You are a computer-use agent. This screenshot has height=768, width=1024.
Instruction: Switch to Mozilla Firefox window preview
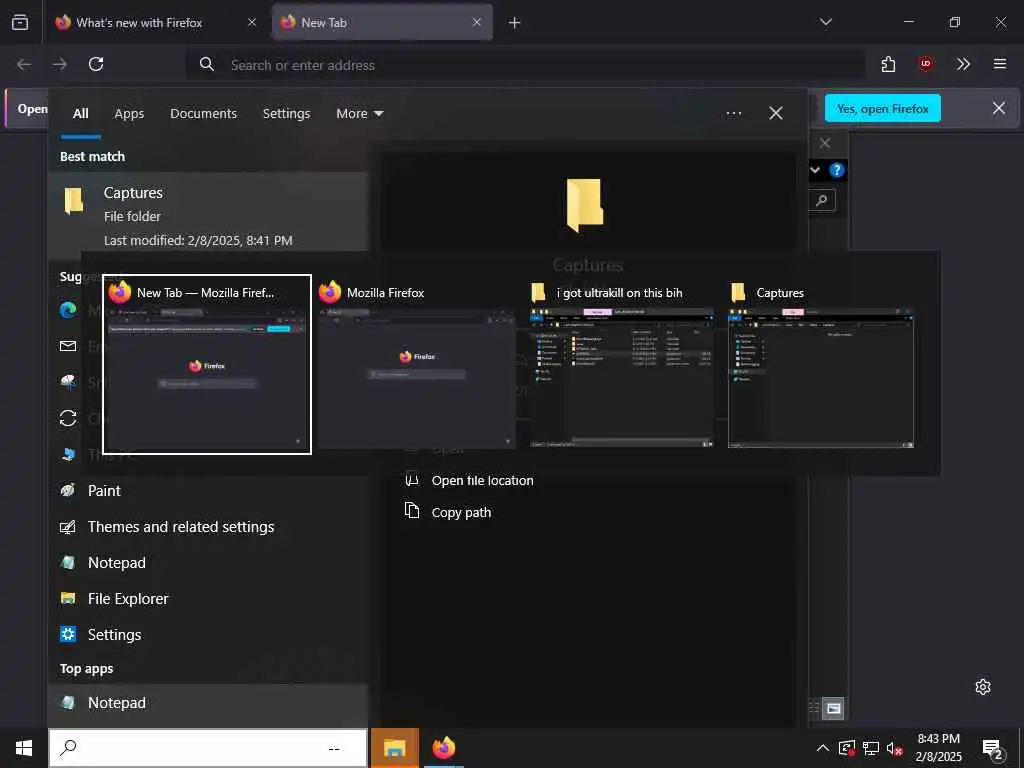416,364
